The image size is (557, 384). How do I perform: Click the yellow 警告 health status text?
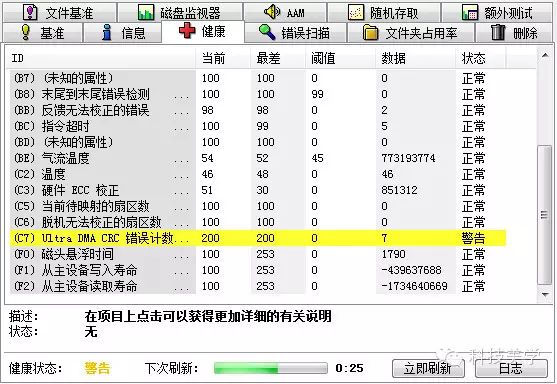(x=97, y=368)
